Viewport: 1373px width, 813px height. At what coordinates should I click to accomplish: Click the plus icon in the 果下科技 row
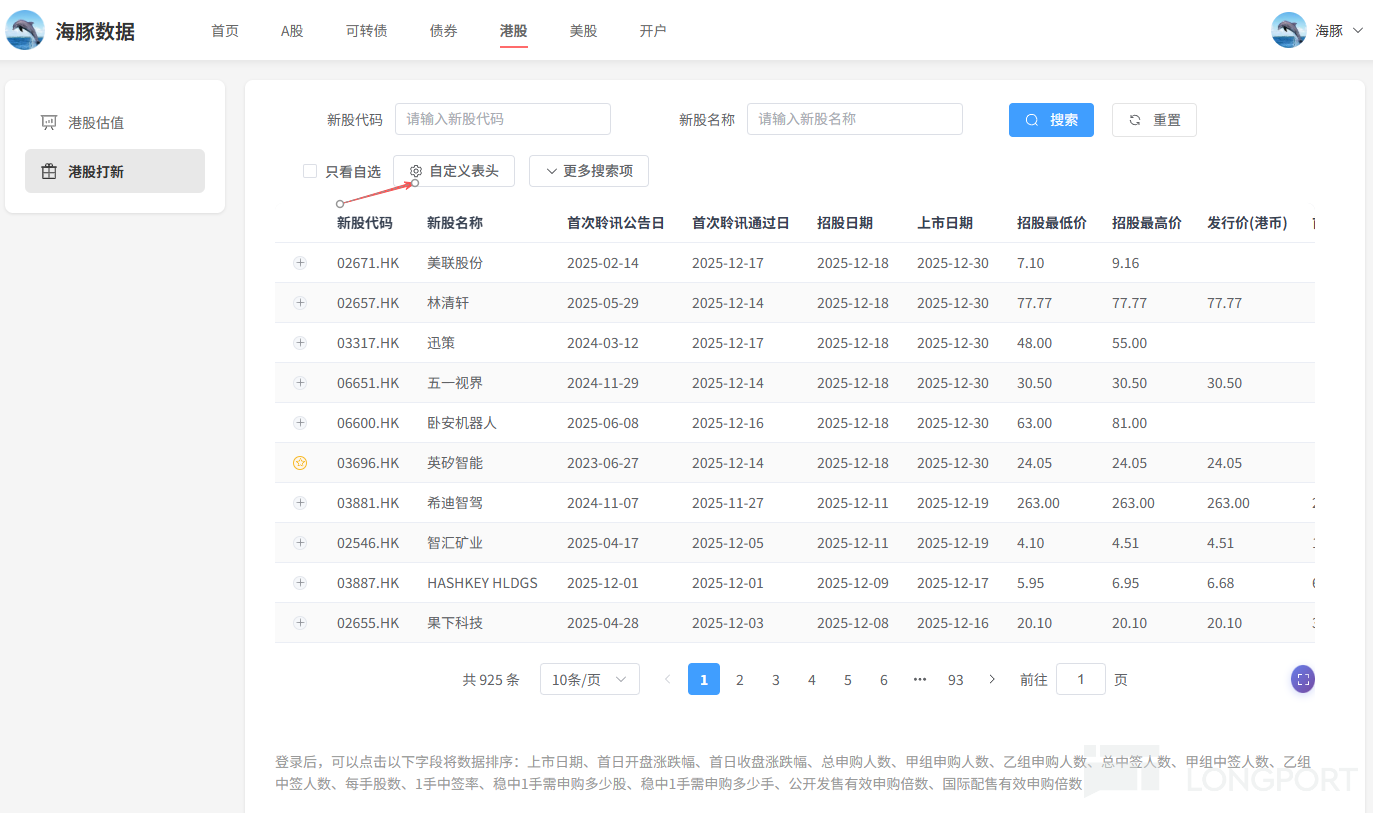(x=300, y=623)
